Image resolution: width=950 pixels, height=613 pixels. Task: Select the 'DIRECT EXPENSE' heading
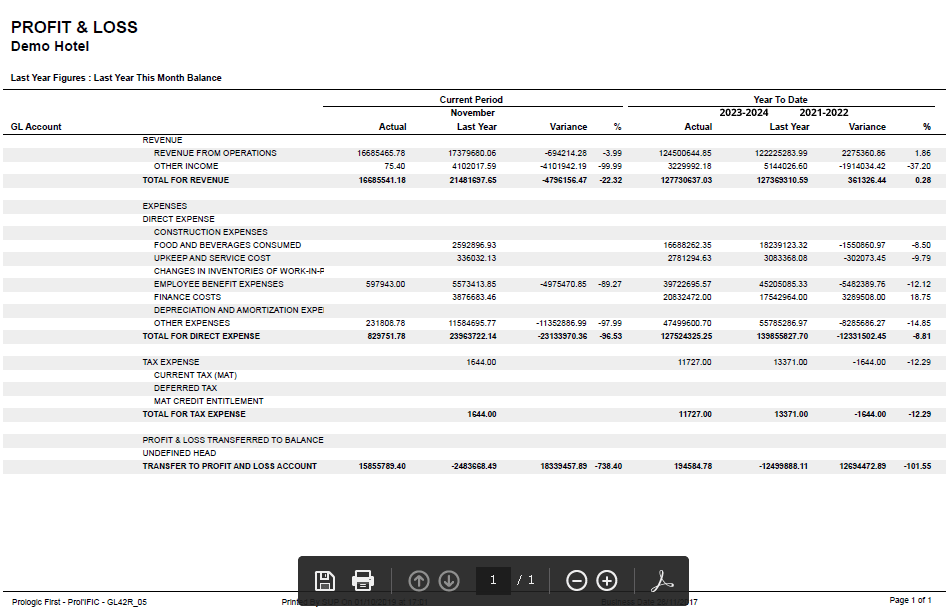tap(178, 219)
